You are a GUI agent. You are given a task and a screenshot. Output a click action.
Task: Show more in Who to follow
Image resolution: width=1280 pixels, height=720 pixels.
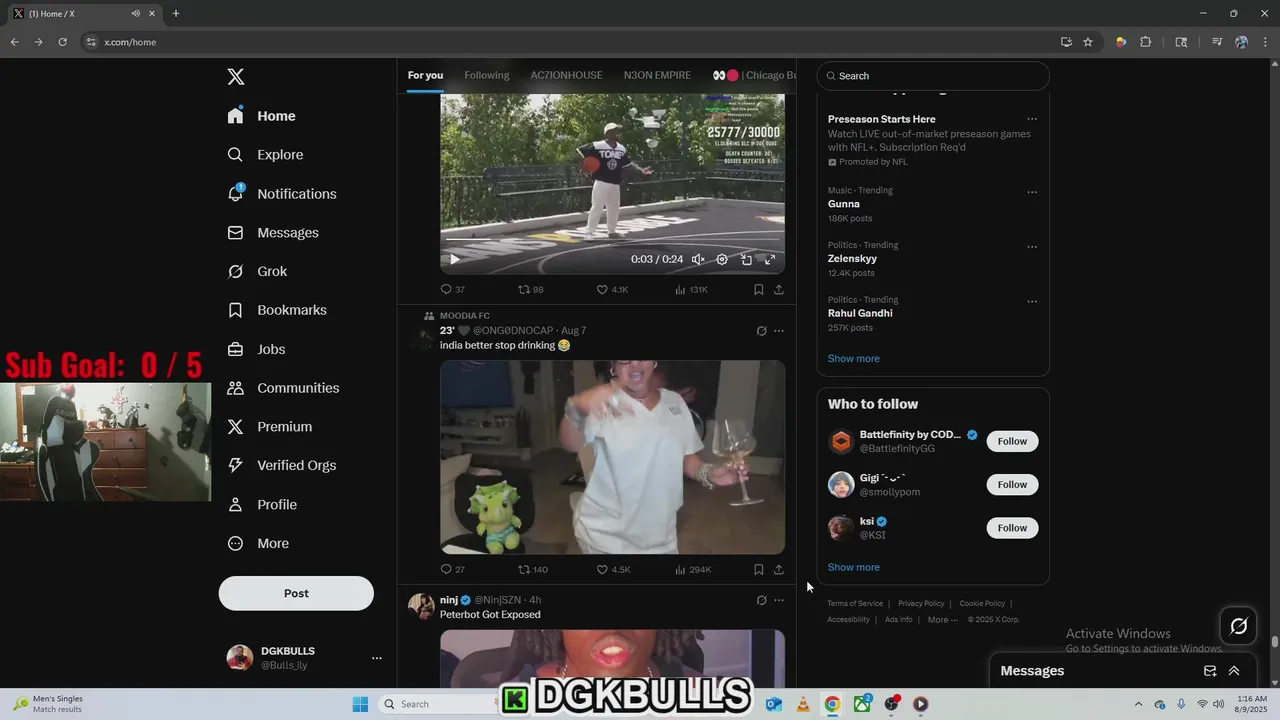853,567
